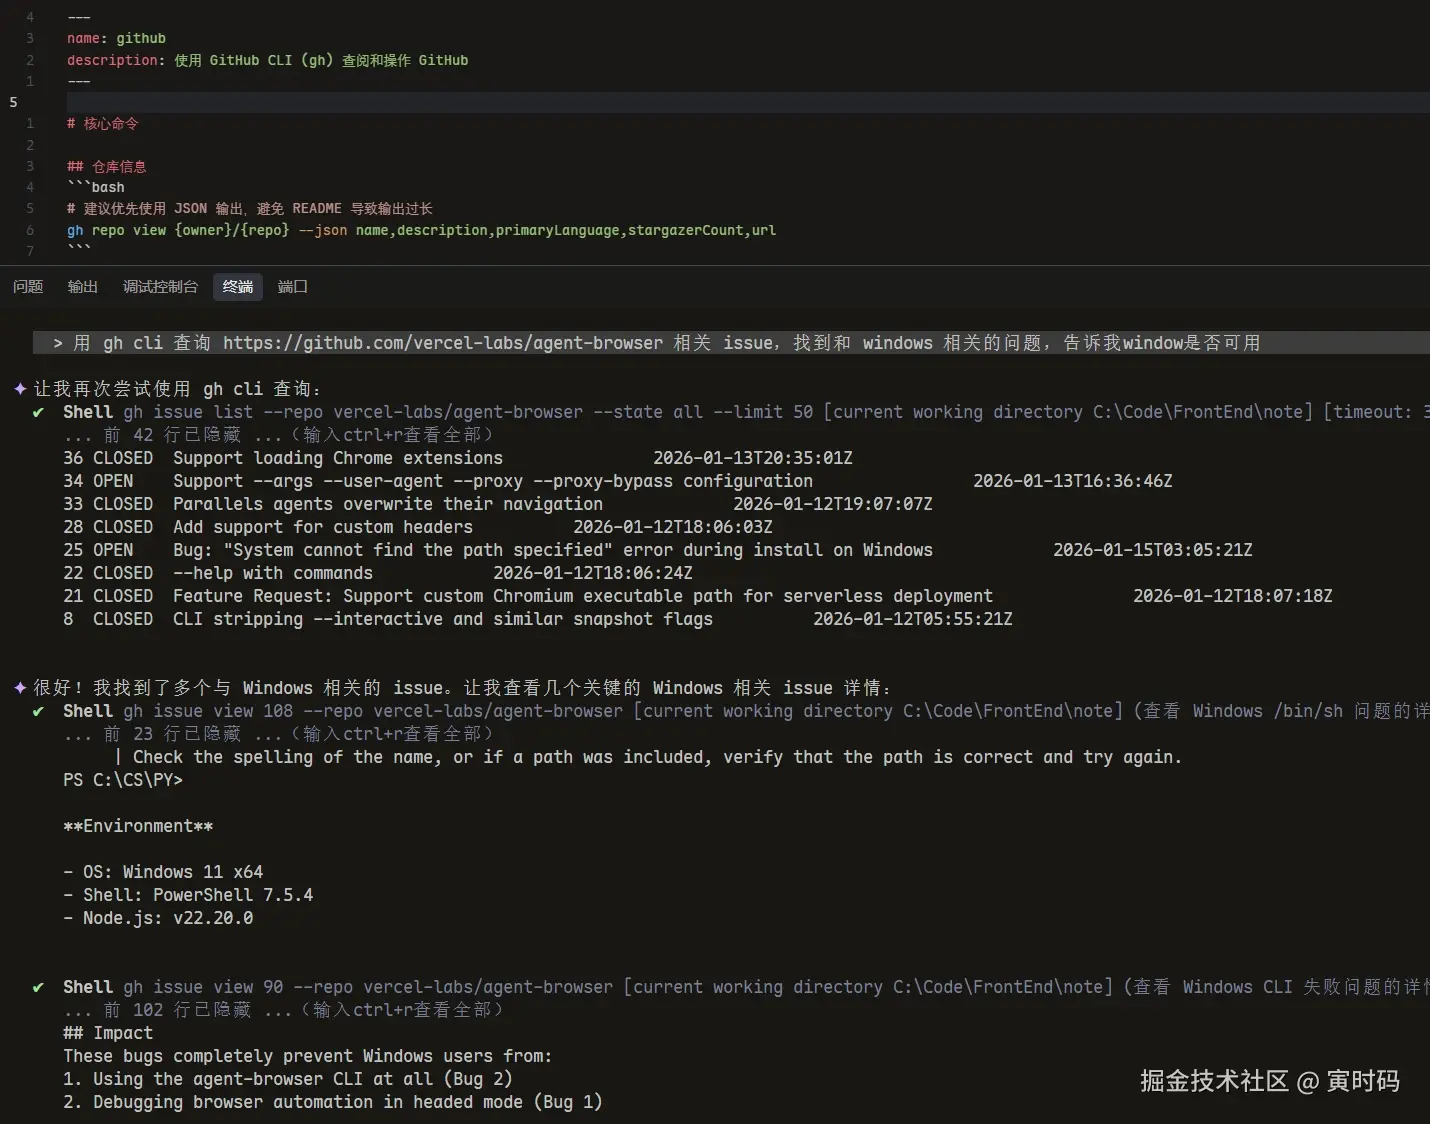Click issue 36 'Support loading Chrome extensions'
The width and height of the screenshot is (1430, 1124).
458,458
